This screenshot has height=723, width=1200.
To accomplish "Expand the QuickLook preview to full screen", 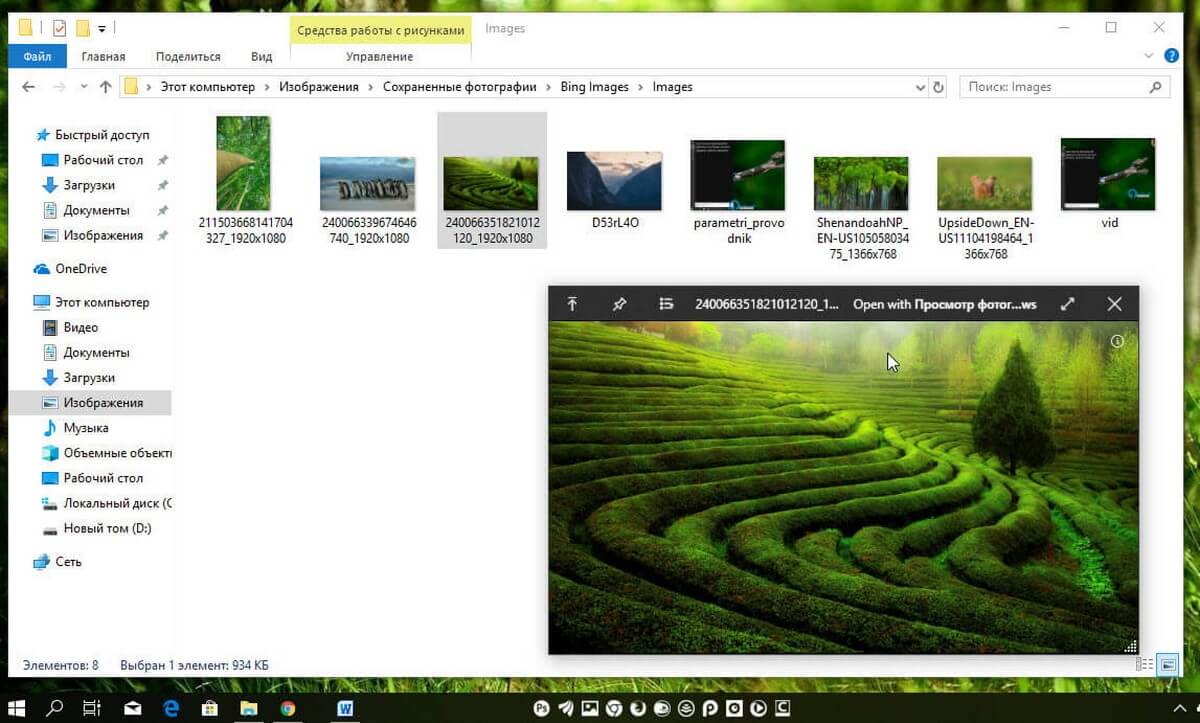I will (x=1067, y=304).
